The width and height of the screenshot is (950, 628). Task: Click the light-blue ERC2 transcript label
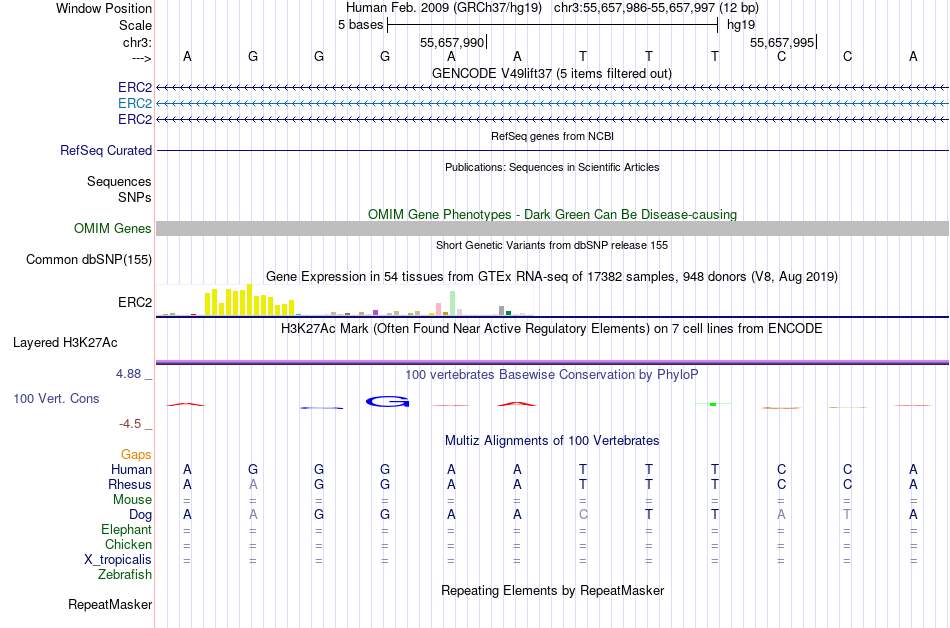135,104
